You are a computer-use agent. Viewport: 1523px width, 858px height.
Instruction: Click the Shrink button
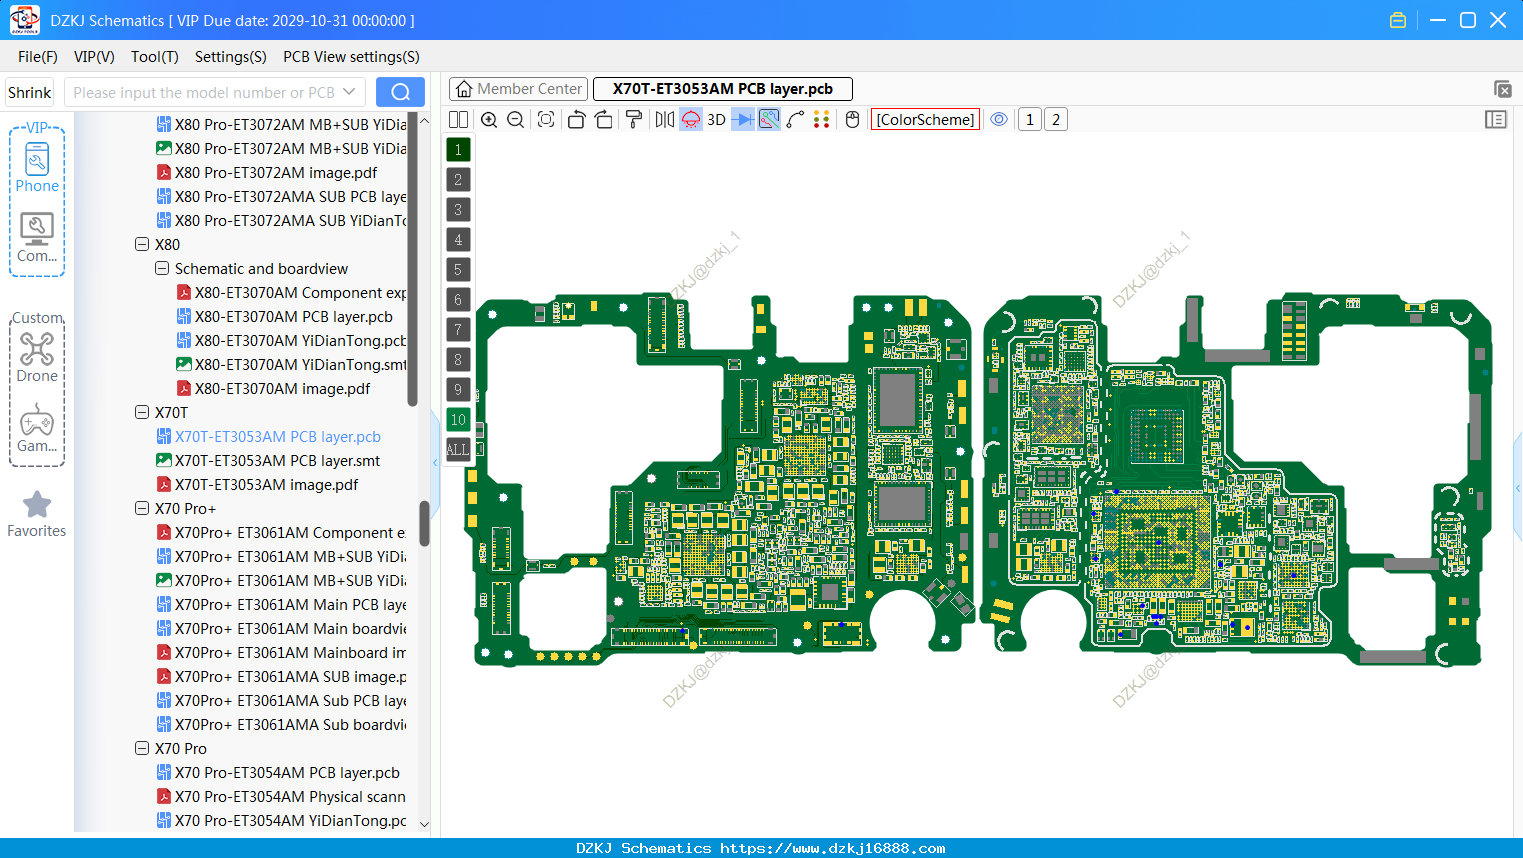(x=30, y=92)
